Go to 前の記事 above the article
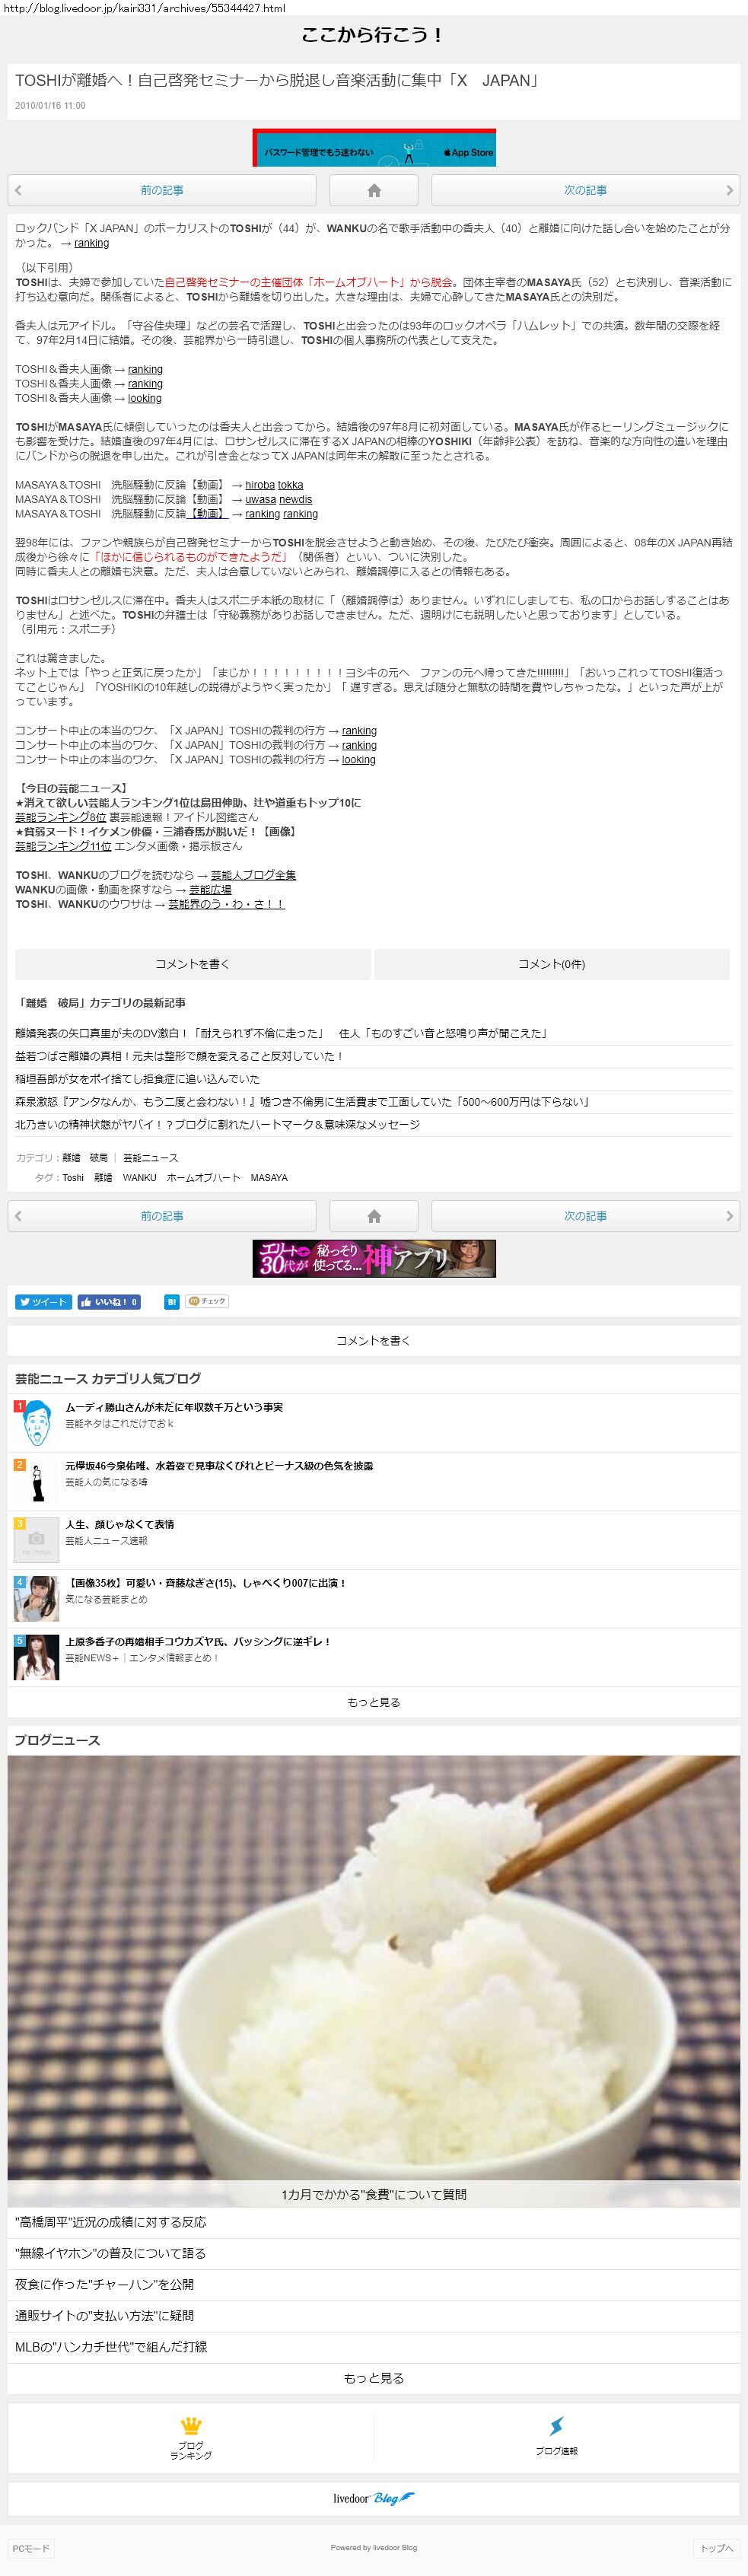The height and width of the screenshot is (2576, 748). (x=162, y=190)
